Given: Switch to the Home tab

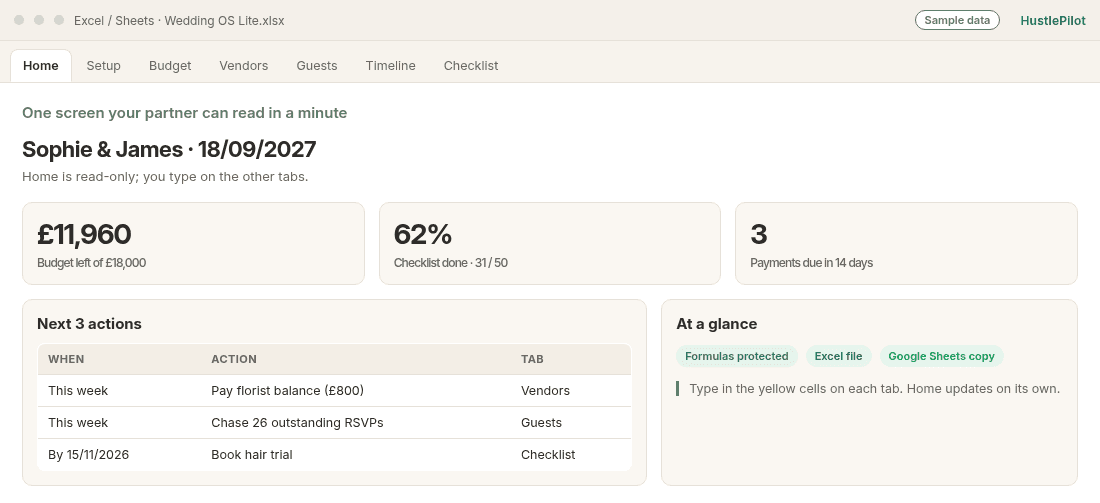Looking at the screenshot, I should [41, 66].
